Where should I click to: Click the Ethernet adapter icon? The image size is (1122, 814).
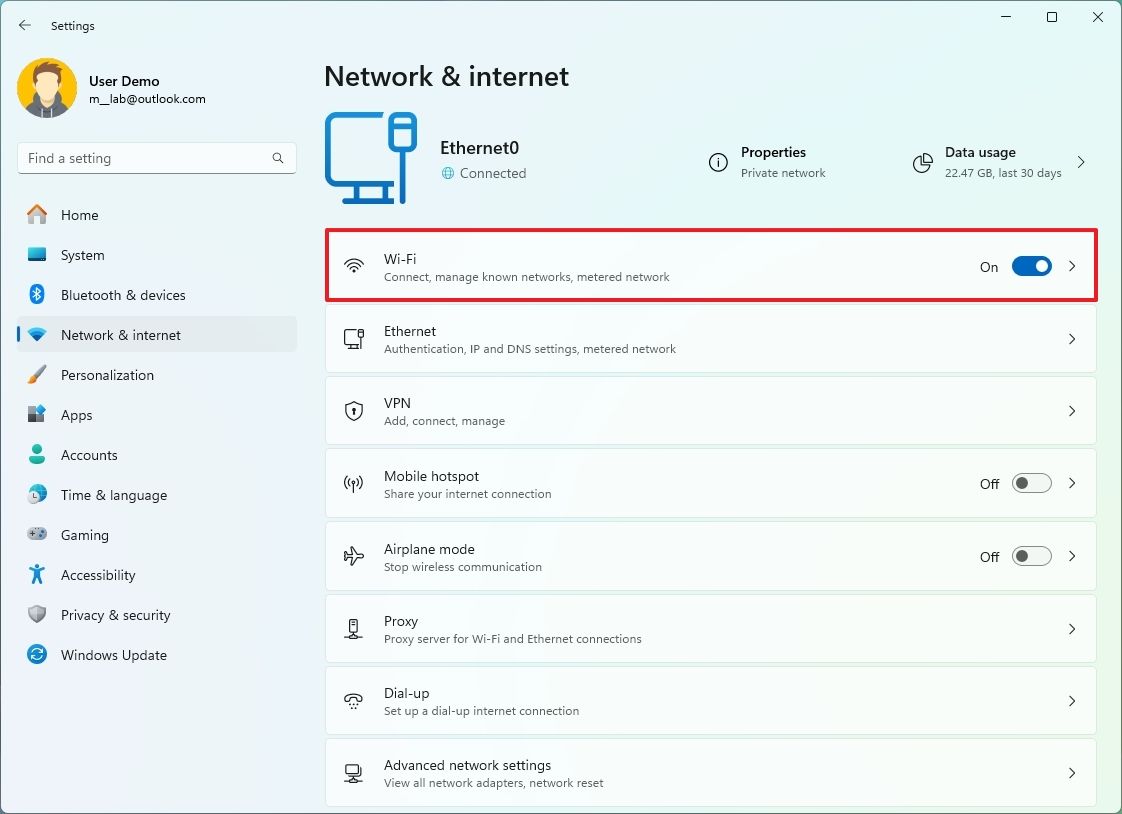pyautogui.click(x=354, y=338)
